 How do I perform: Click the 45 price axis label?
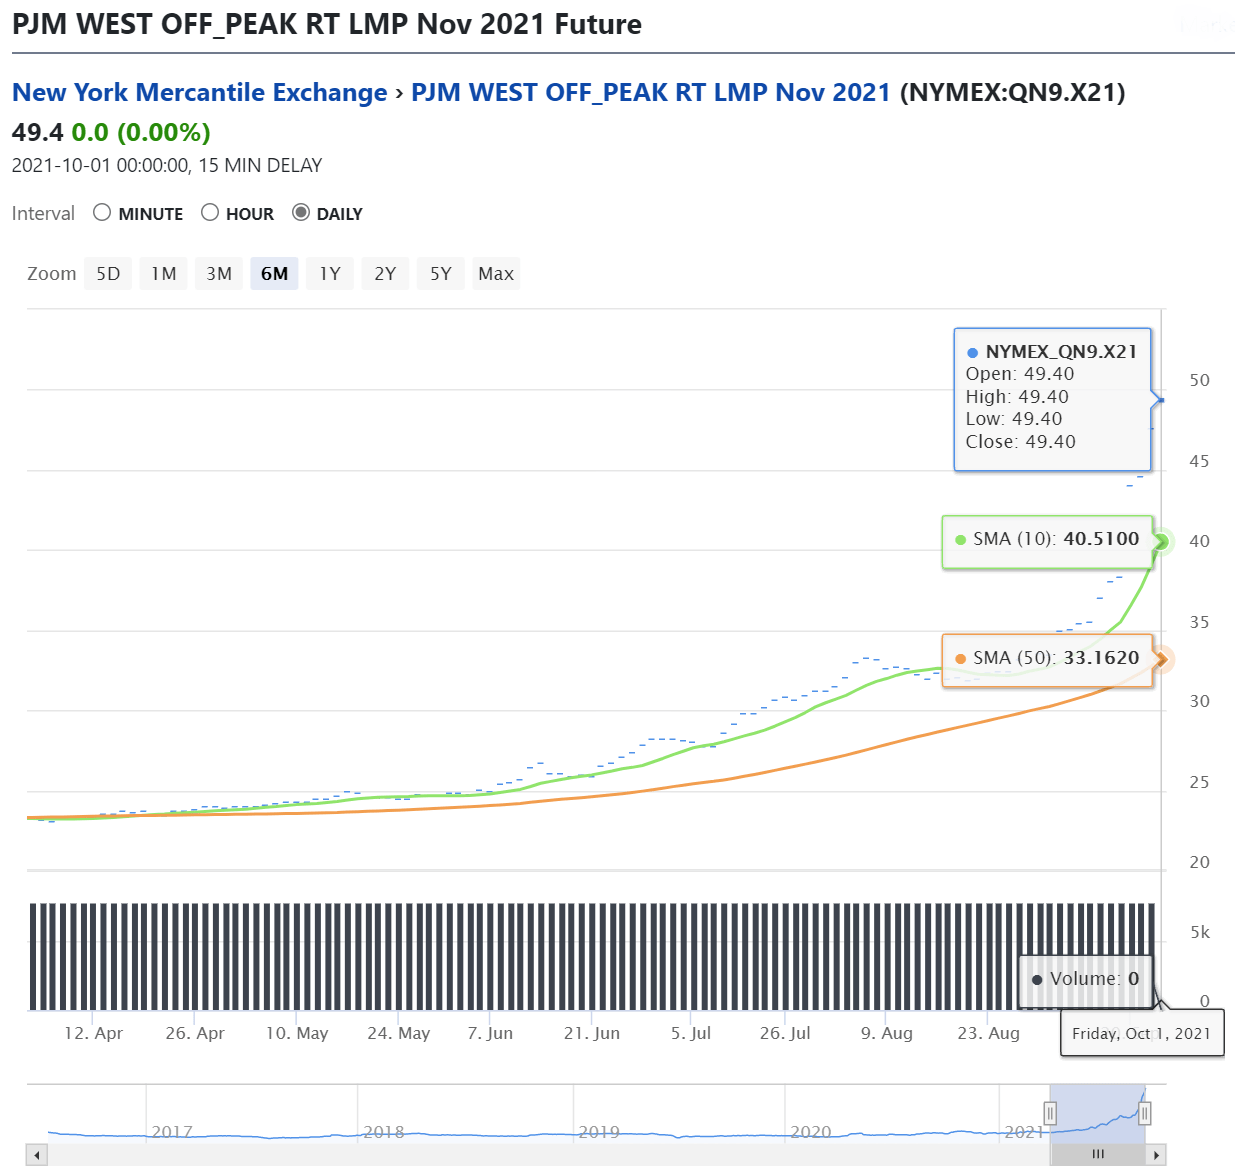coord(1200,461)
